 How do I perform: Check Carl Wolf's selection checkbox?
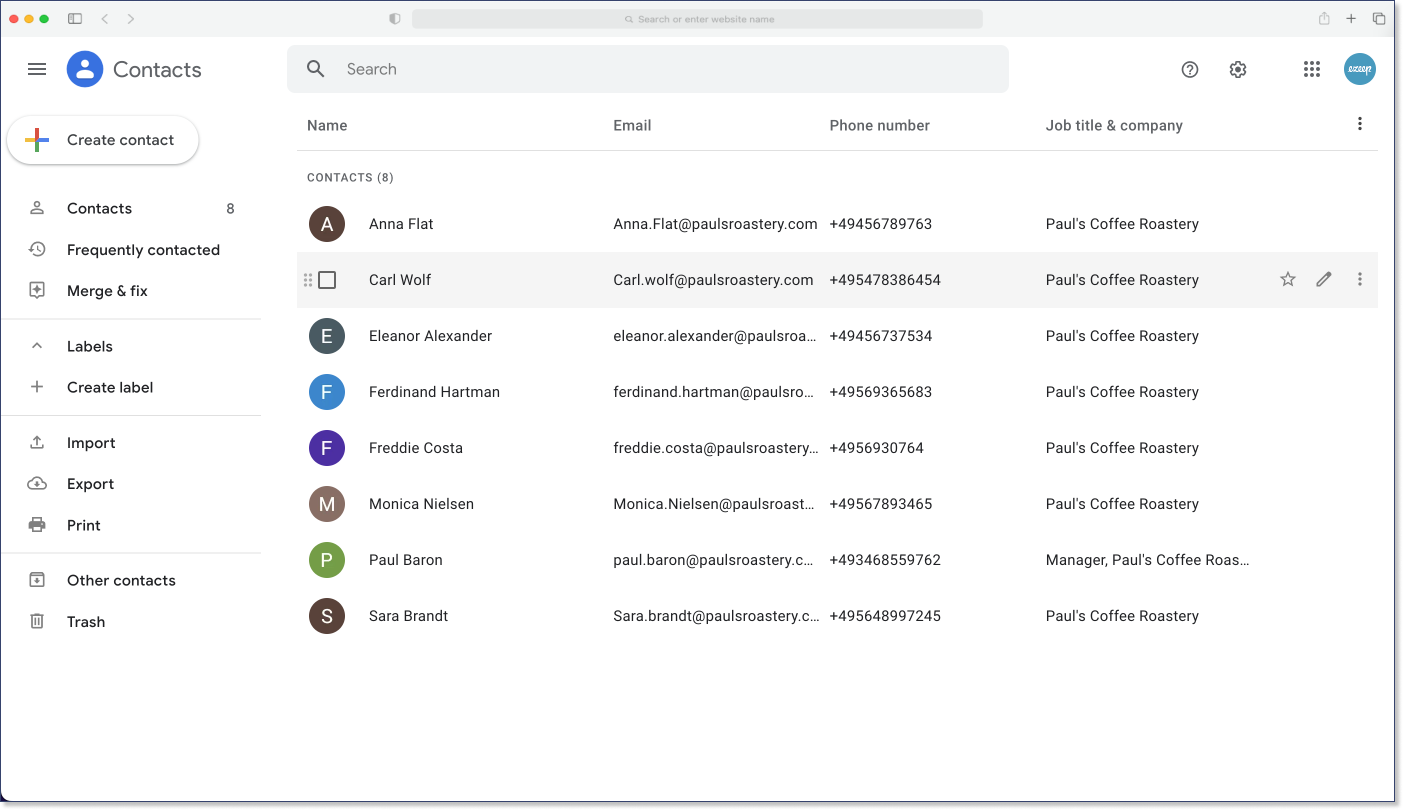point(326,280)
